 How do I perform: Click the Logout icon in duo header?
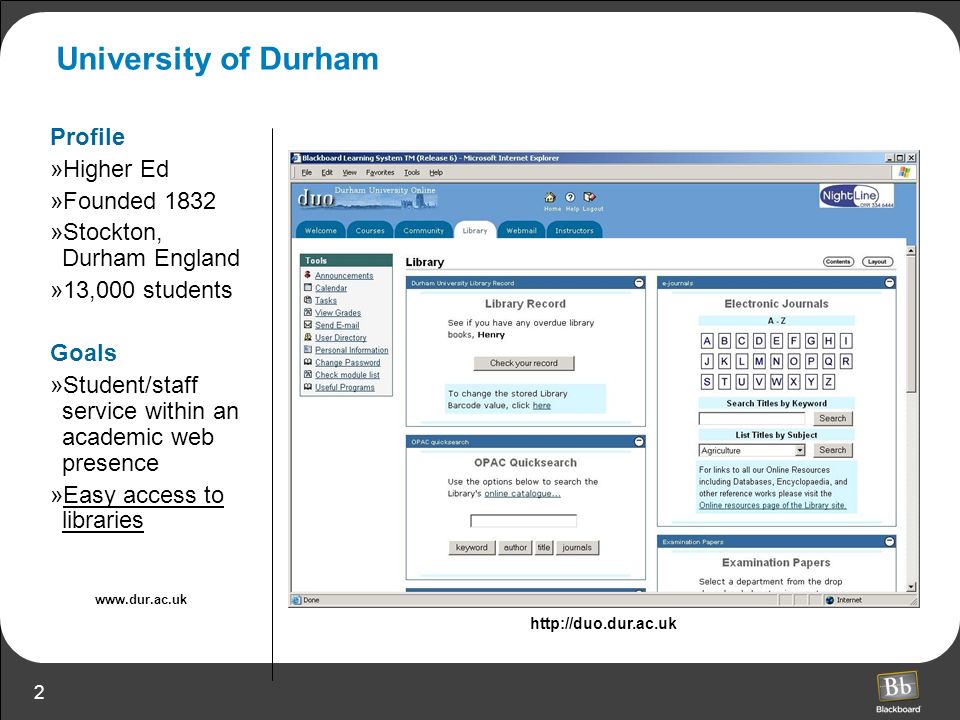point(590,197)
